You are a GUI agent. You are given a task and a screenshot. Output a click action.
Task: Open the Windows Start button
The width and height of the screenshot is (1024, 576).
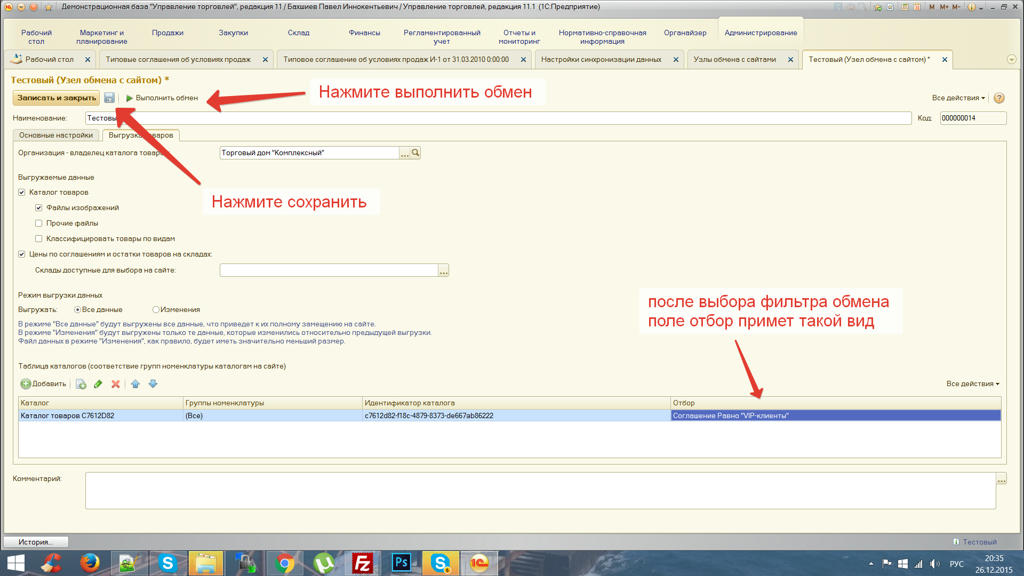15,563
